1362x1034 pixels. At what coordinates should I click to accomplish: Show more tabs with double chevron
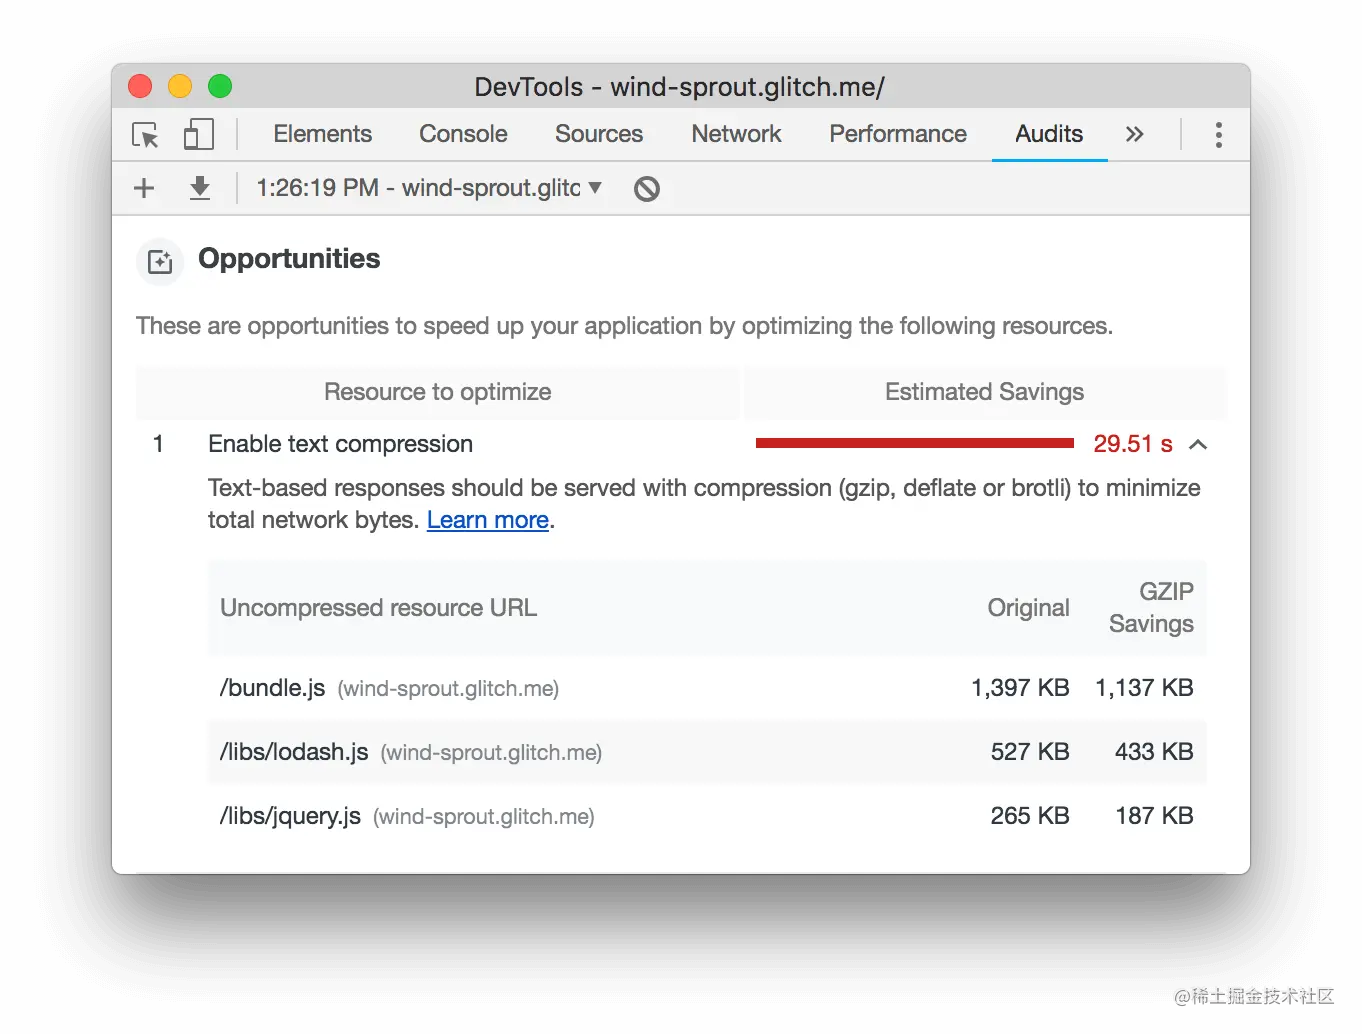(1134, 135)
